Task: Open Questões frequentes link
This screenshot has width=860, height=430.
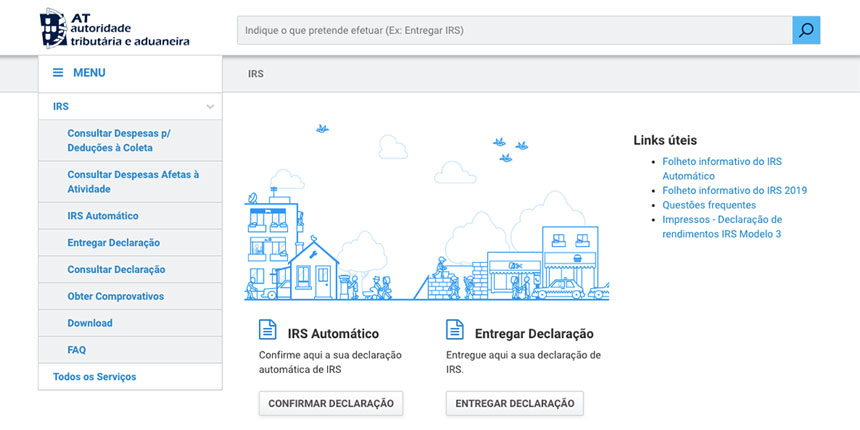Action: [x=709, y=205]
